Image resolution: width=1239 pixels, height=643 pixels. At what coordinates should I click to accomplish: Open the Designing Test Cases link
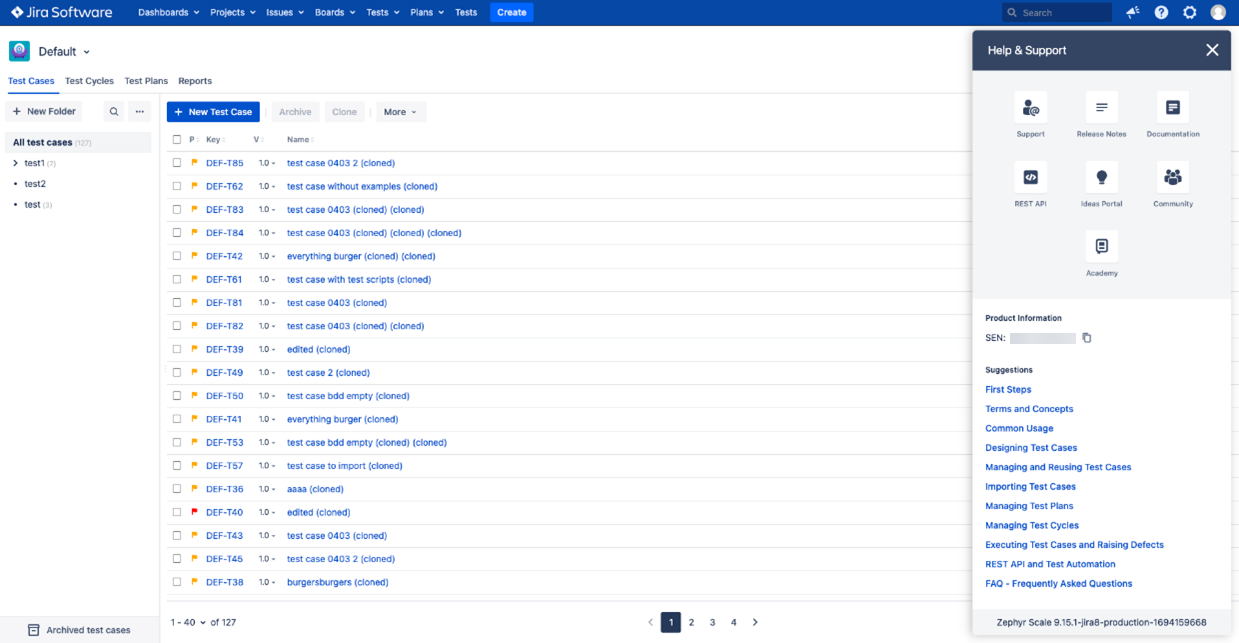[x=1031, y=448]
